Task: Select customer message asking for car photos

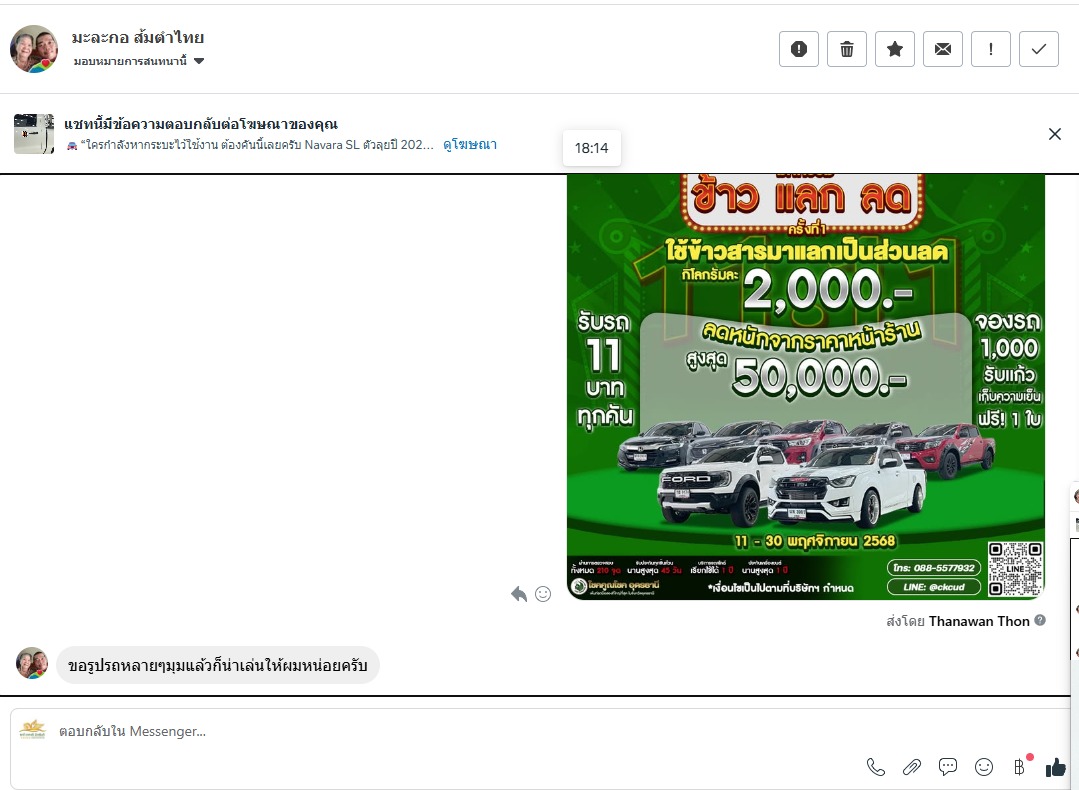Action: click(217, 665)
